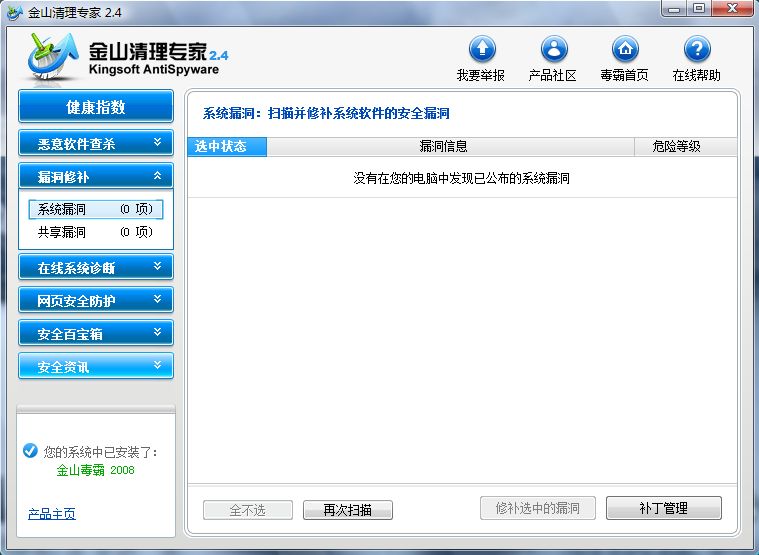Click the 产品社区 label
This screenshot has height=555, width=759.
tap(552, 75)
